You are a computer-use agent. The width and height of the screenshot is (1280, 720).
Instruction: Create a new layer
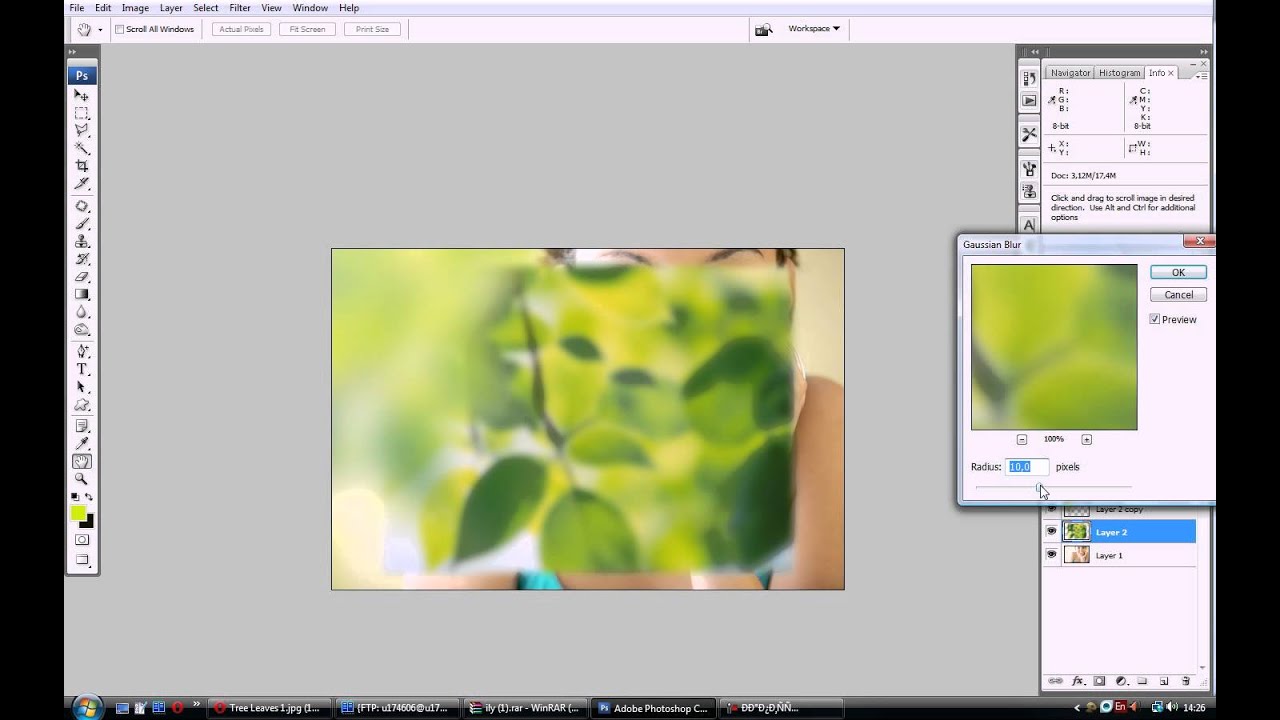1164,681
